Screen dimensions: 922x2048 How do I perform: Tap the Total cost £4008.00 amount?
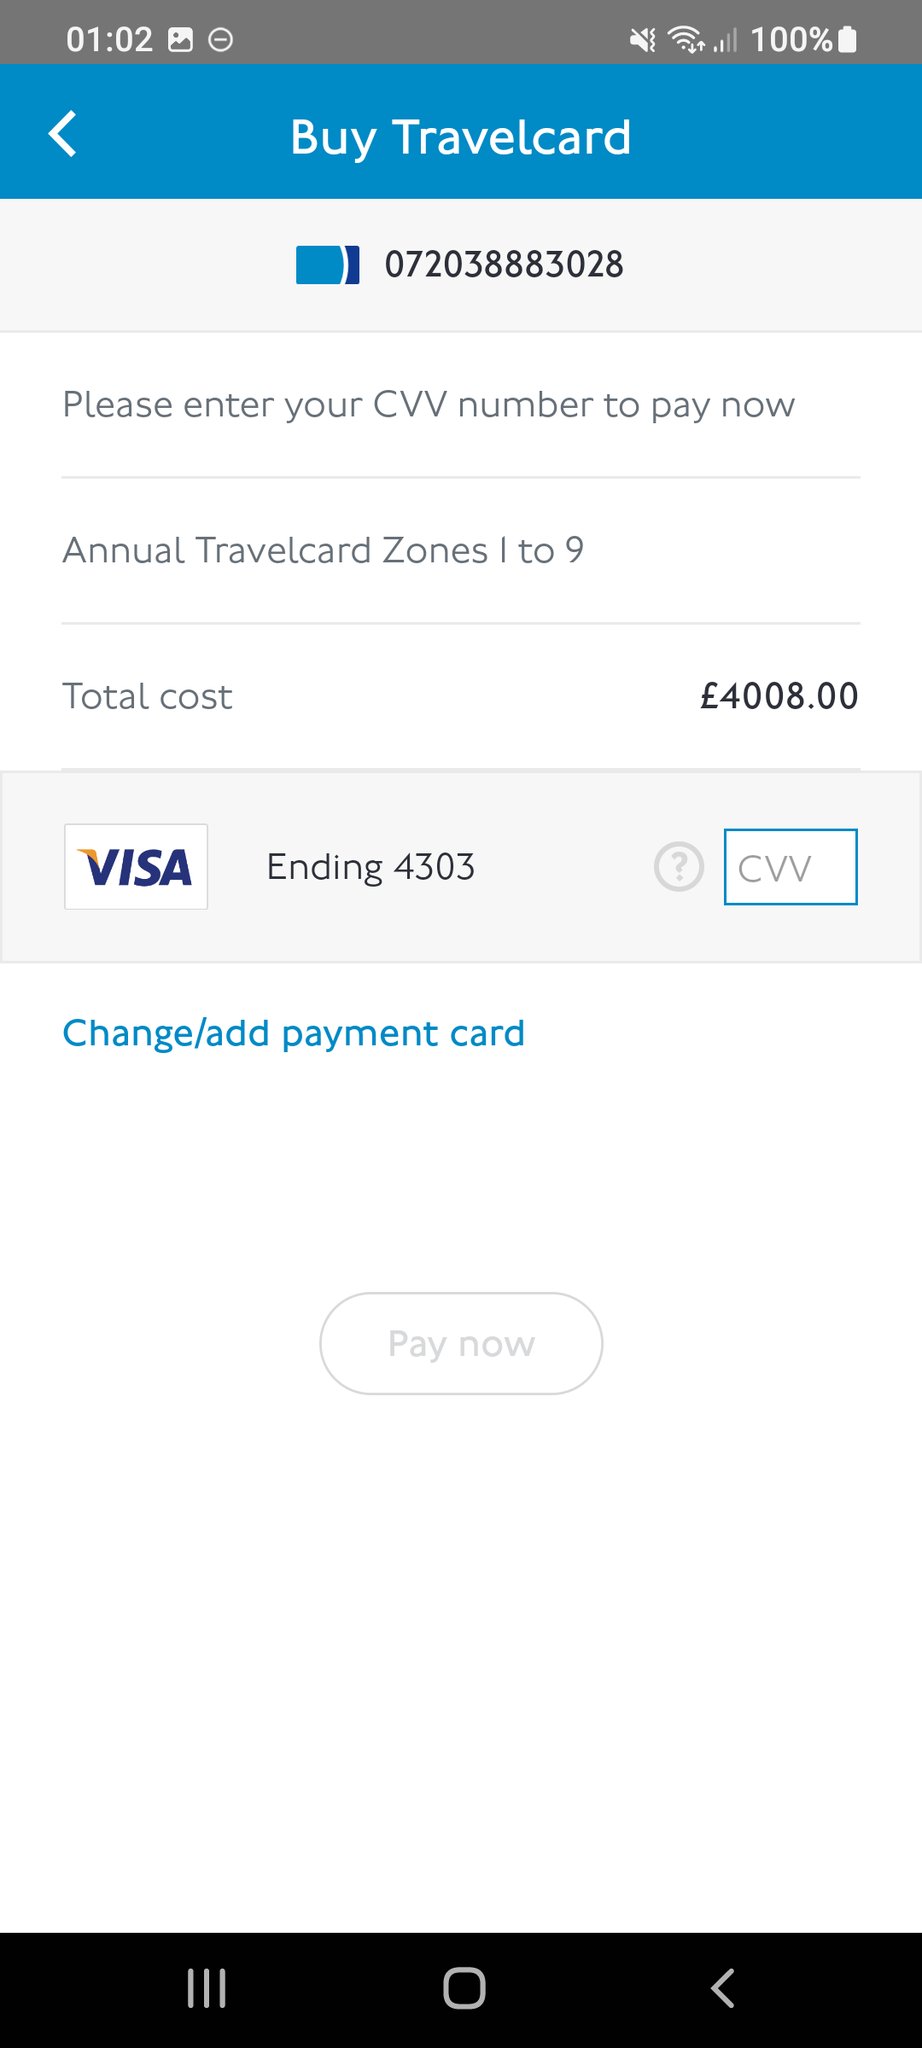click(778, 696)
